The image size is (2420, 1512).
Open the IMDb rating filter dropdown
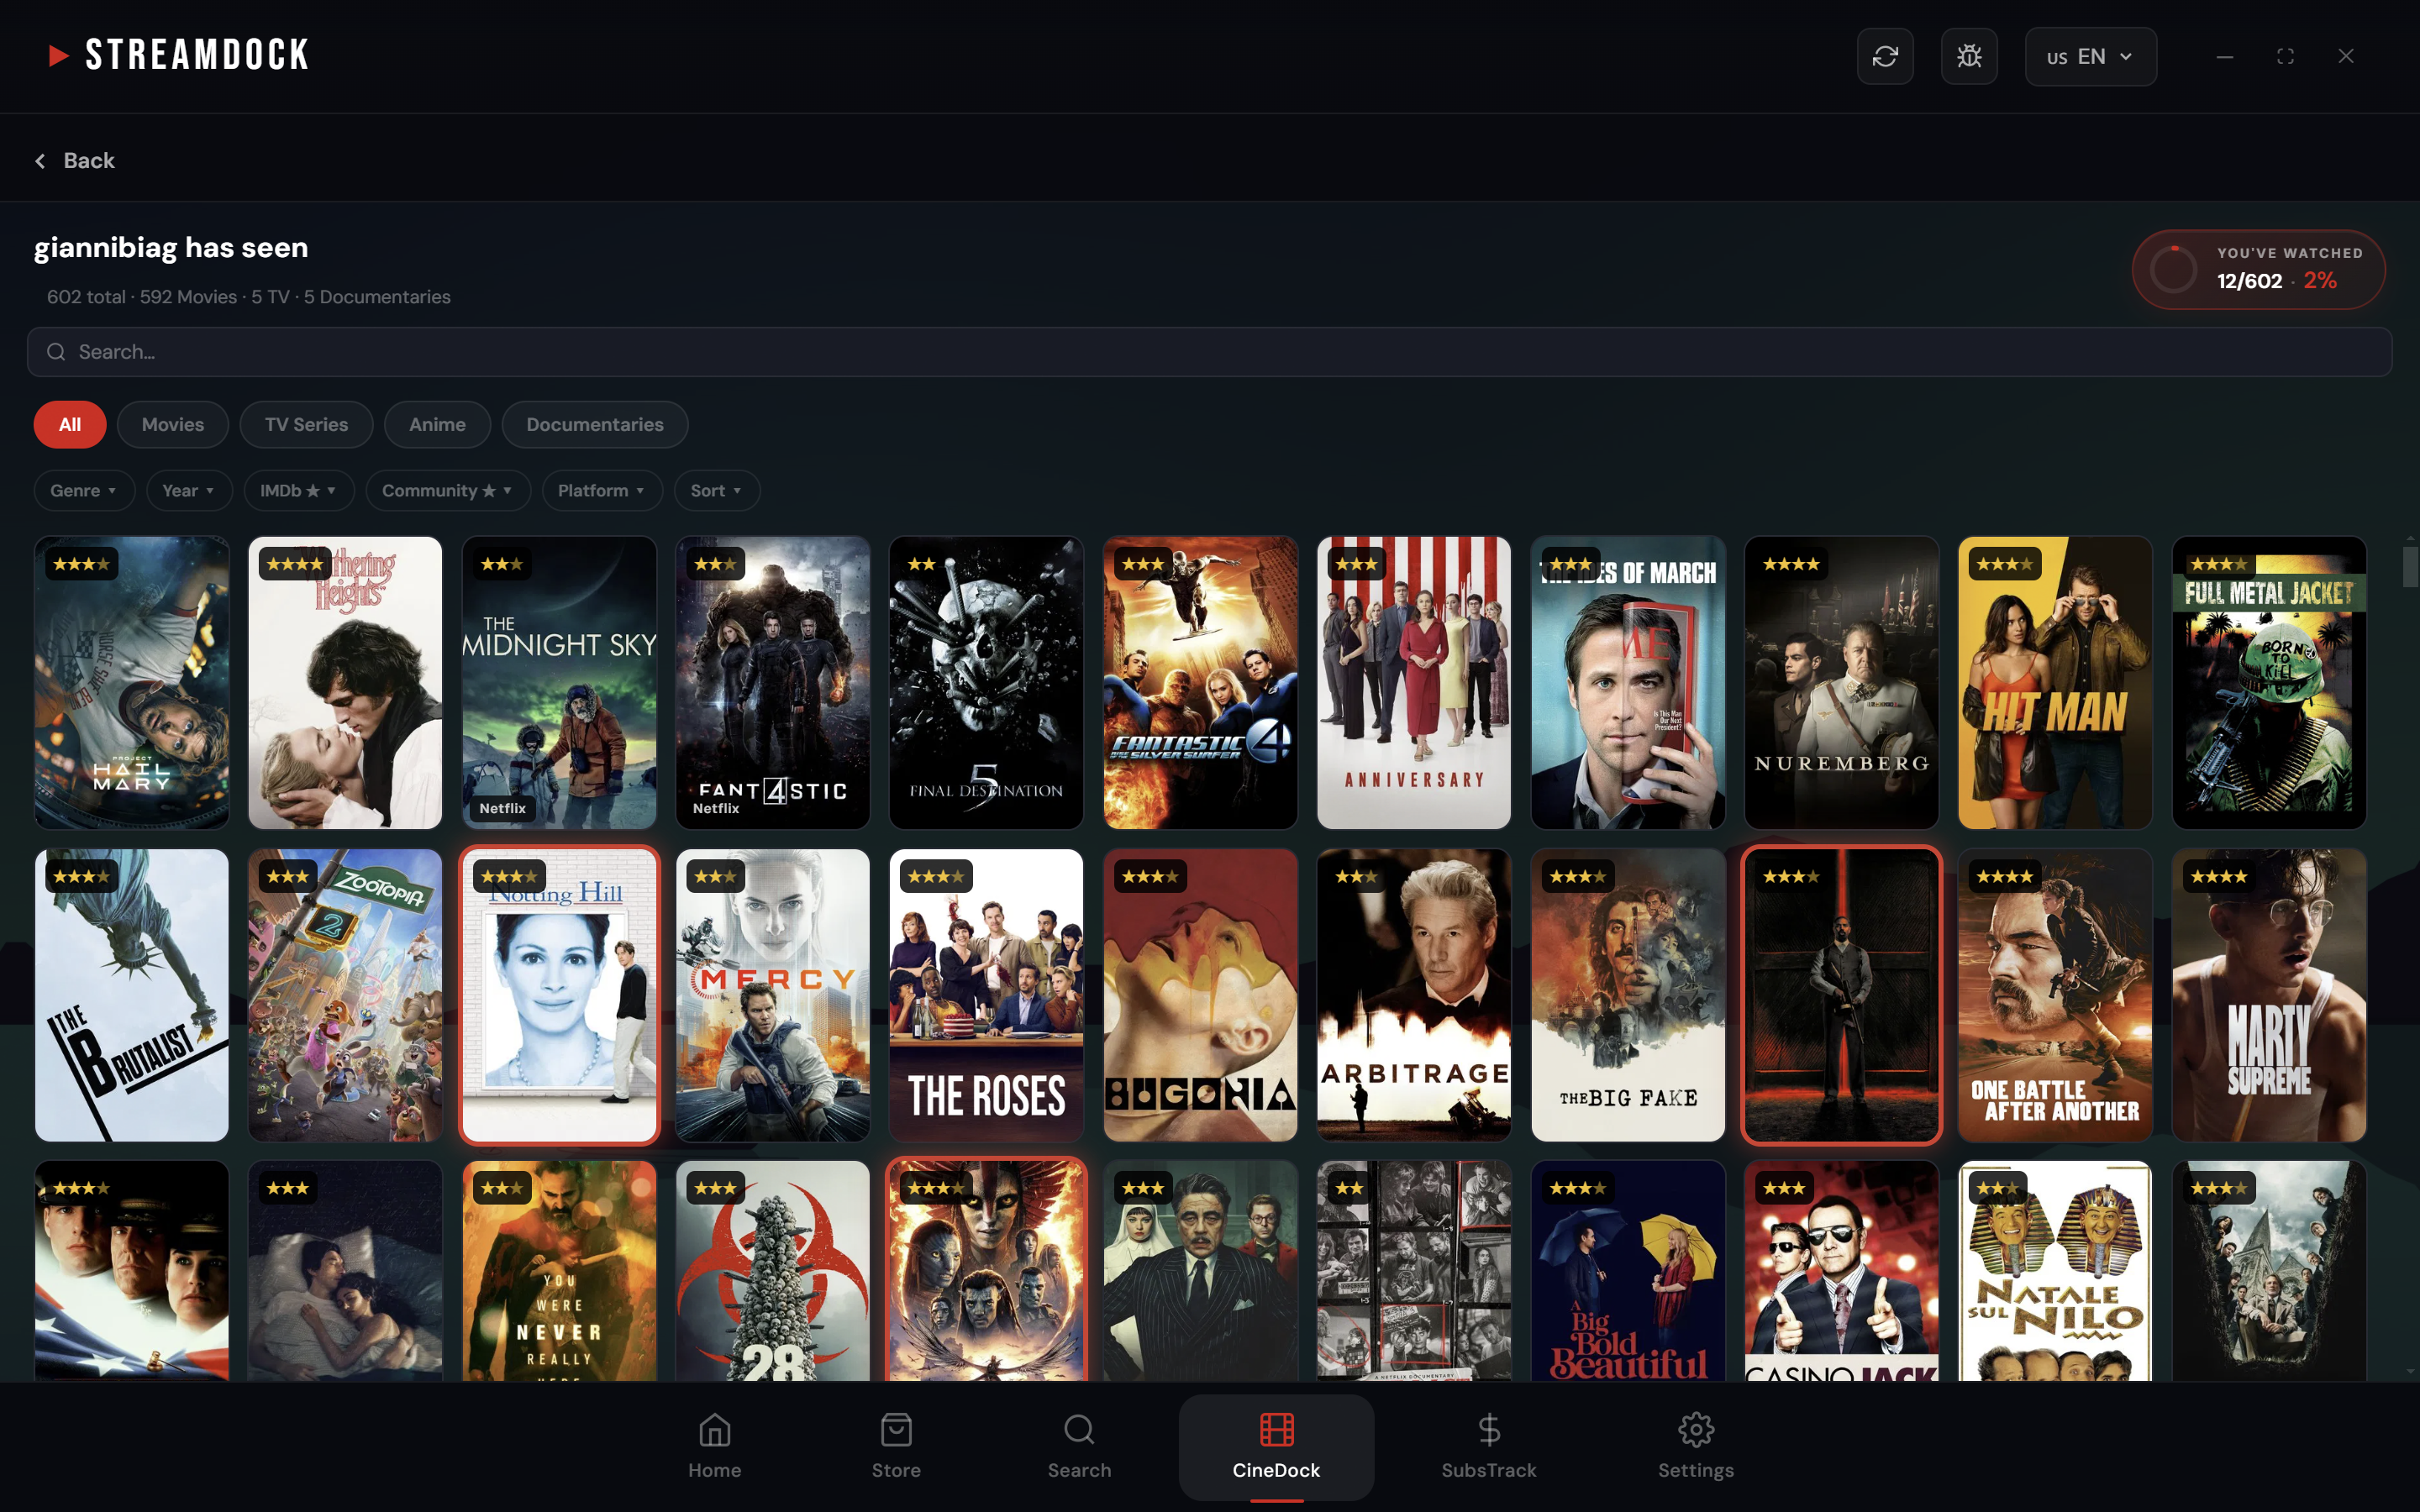[299, 491]
